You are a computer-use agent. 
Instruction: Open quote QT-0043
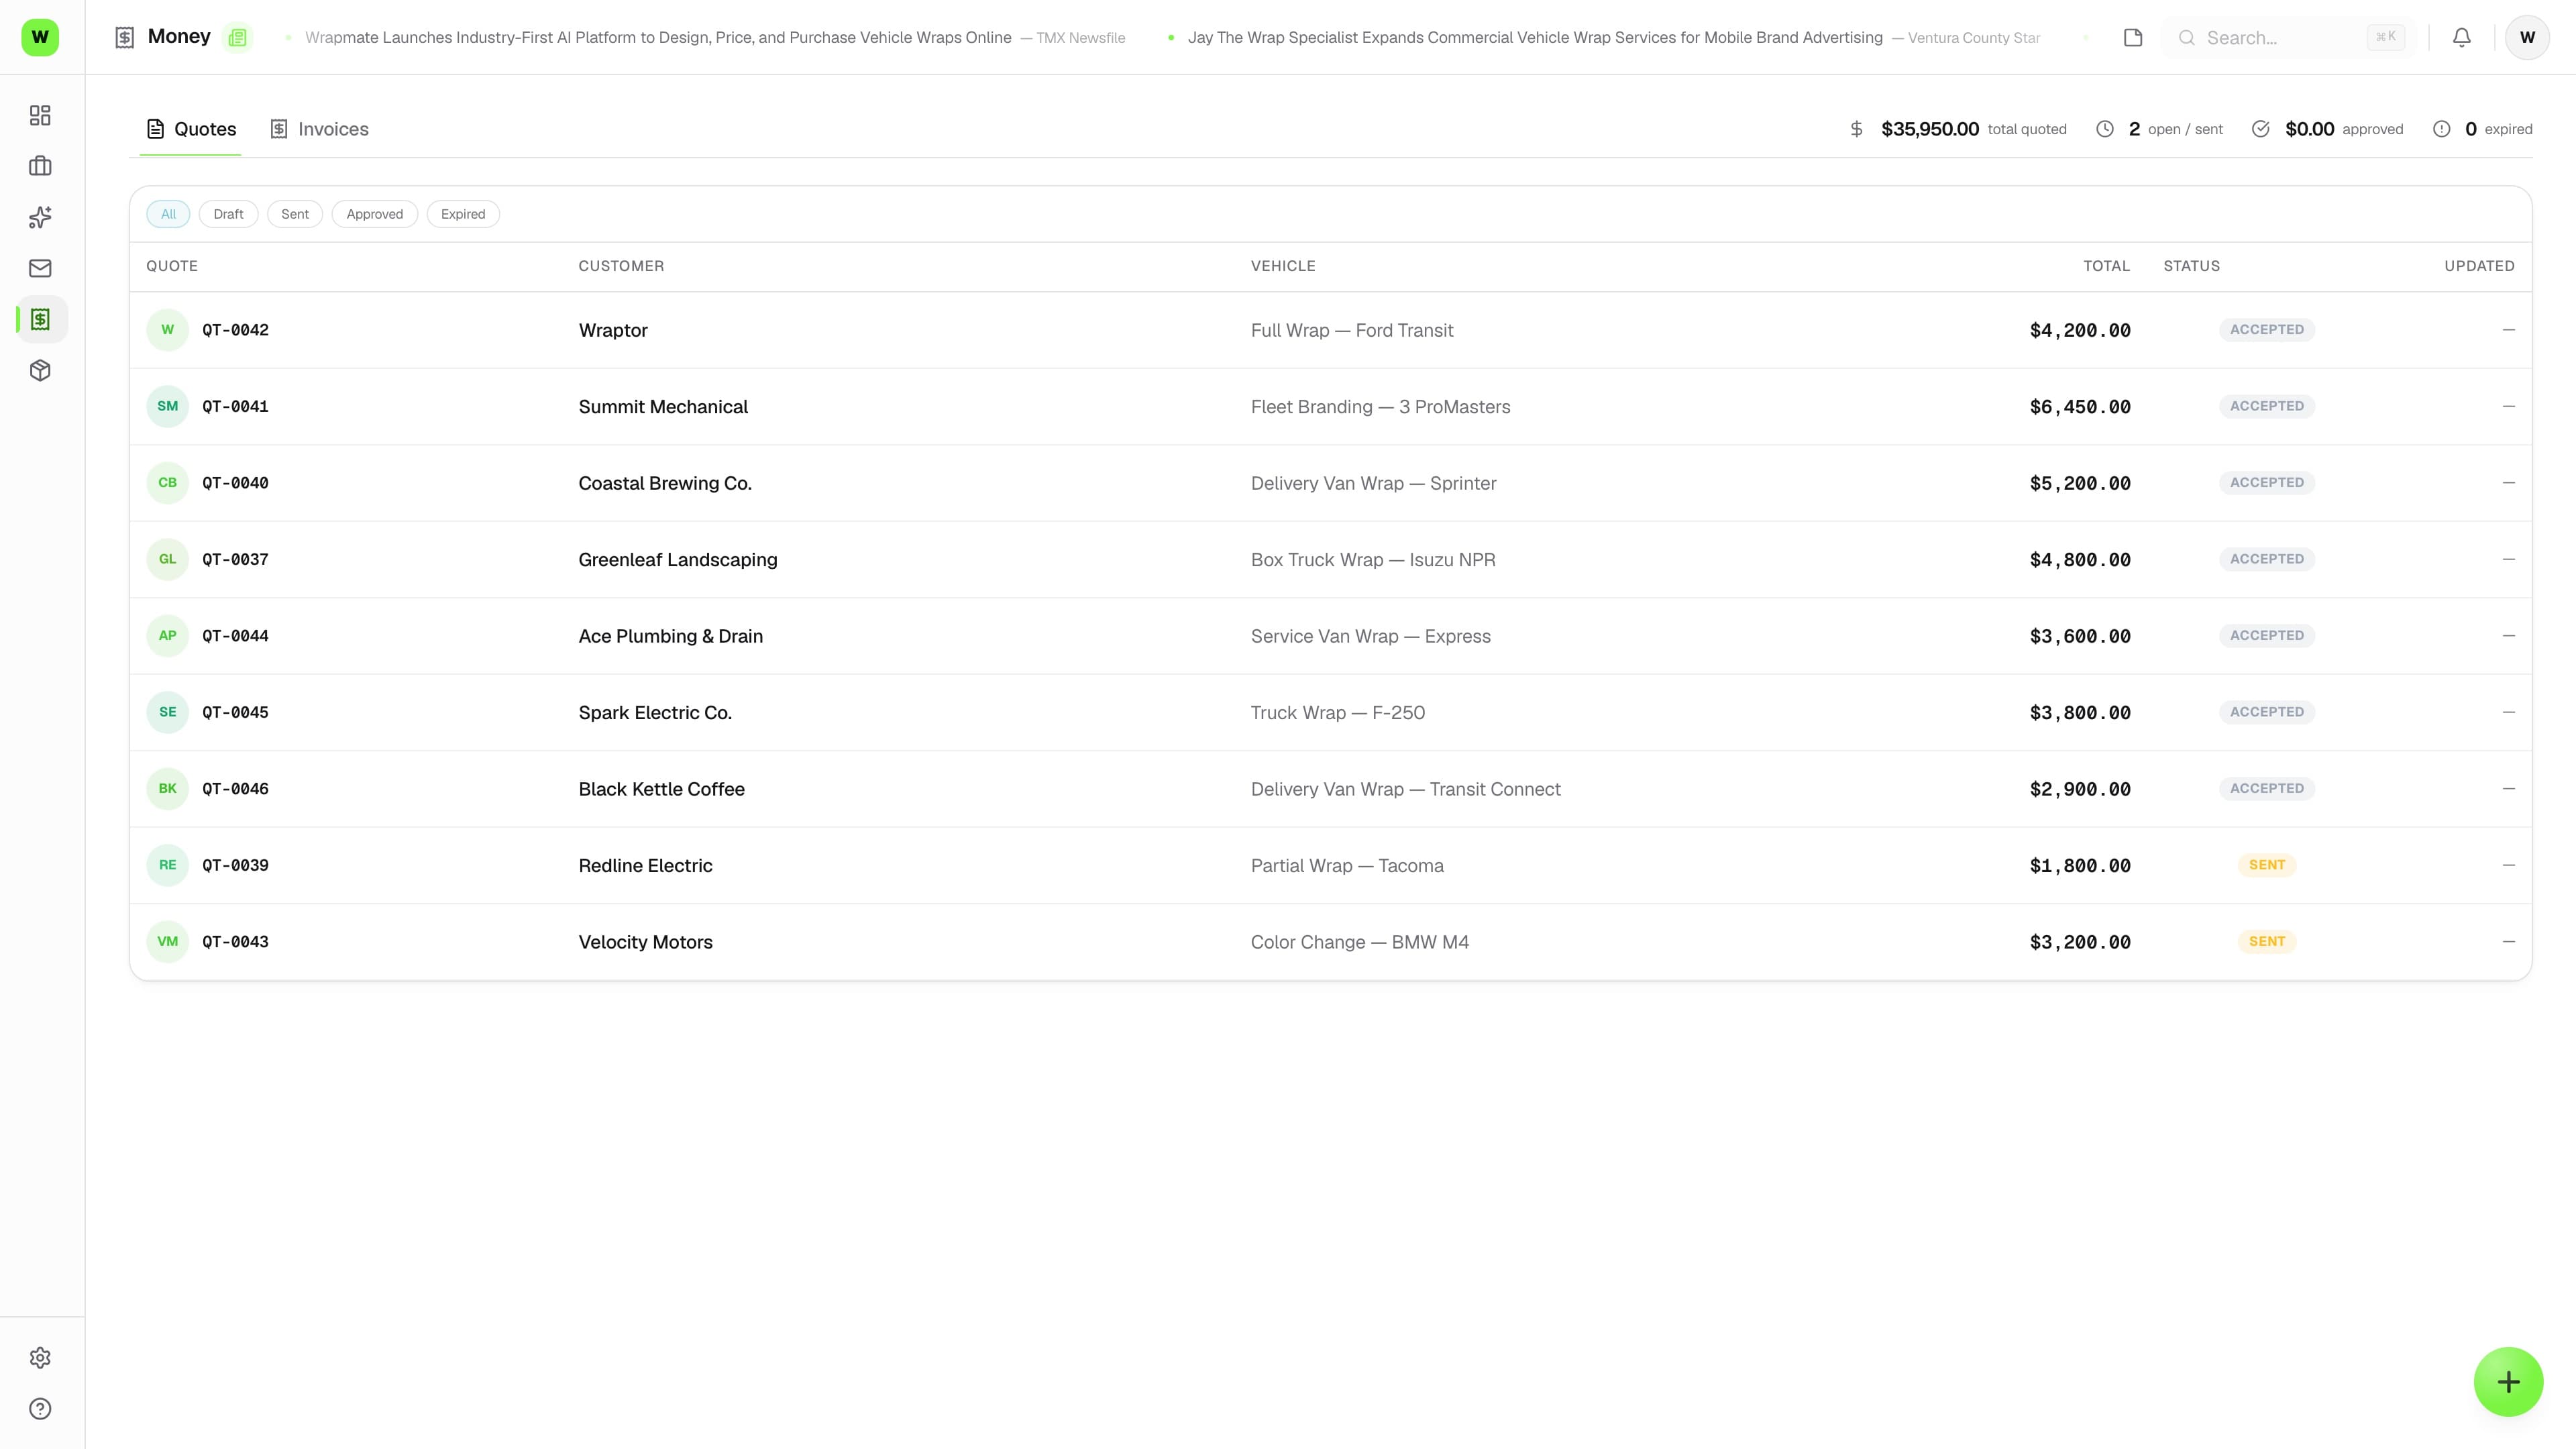pyautogui.click(x=235, y=942)
